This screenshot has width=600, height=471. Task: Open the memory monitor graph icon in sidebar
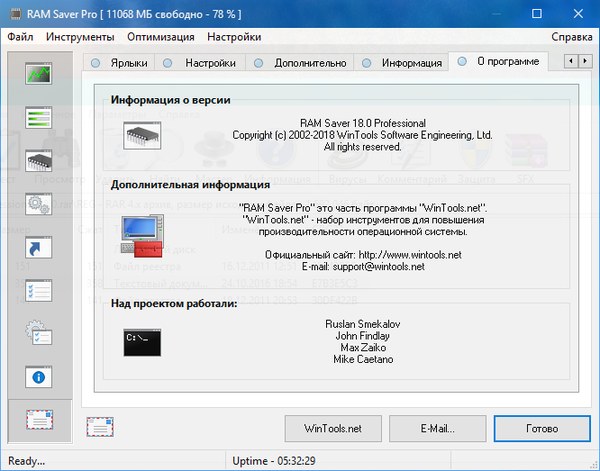coord(39,74)
